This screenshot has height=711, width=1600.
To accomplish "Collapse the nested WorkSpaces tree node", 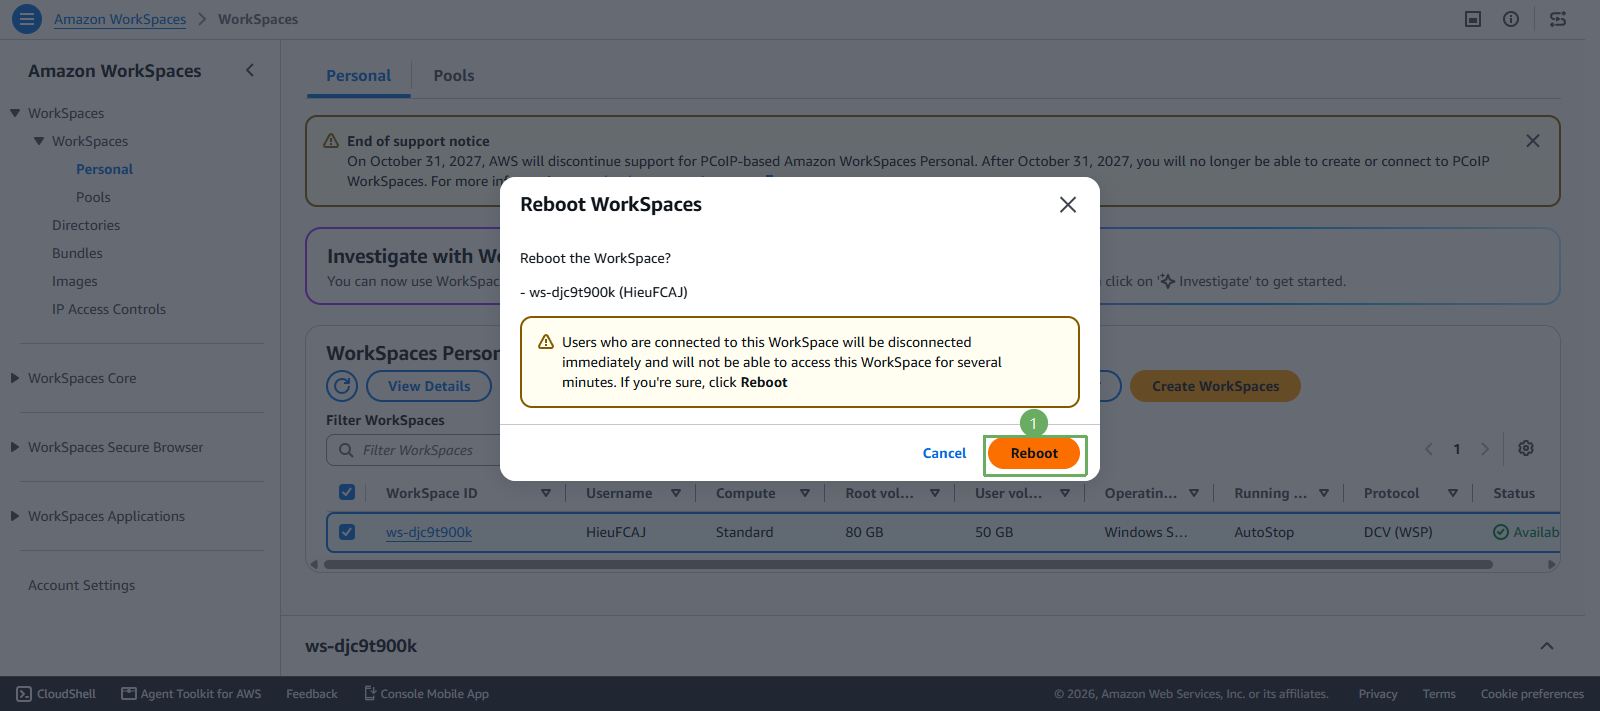I will click(x=39, y=141).
